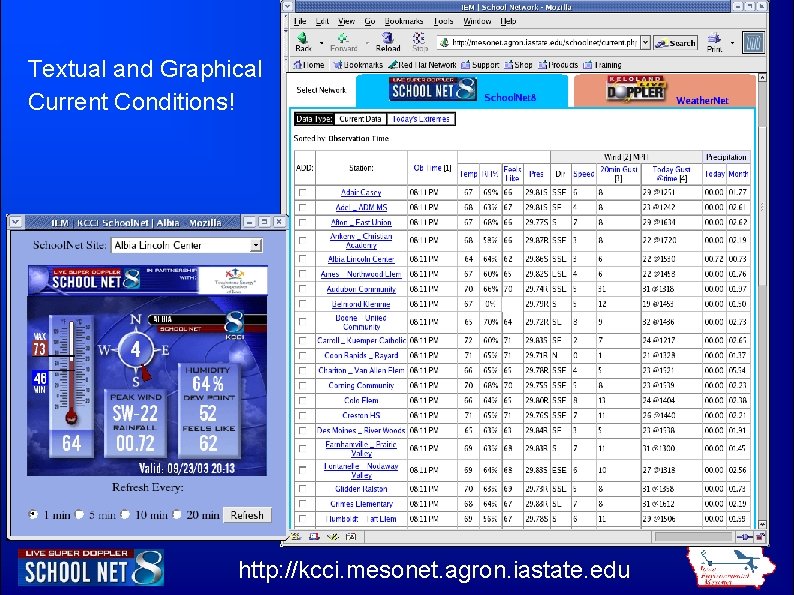The width and height of the screenshot is (794, 595).
Task: Switch to Current Data type
Action: point(360,119)
